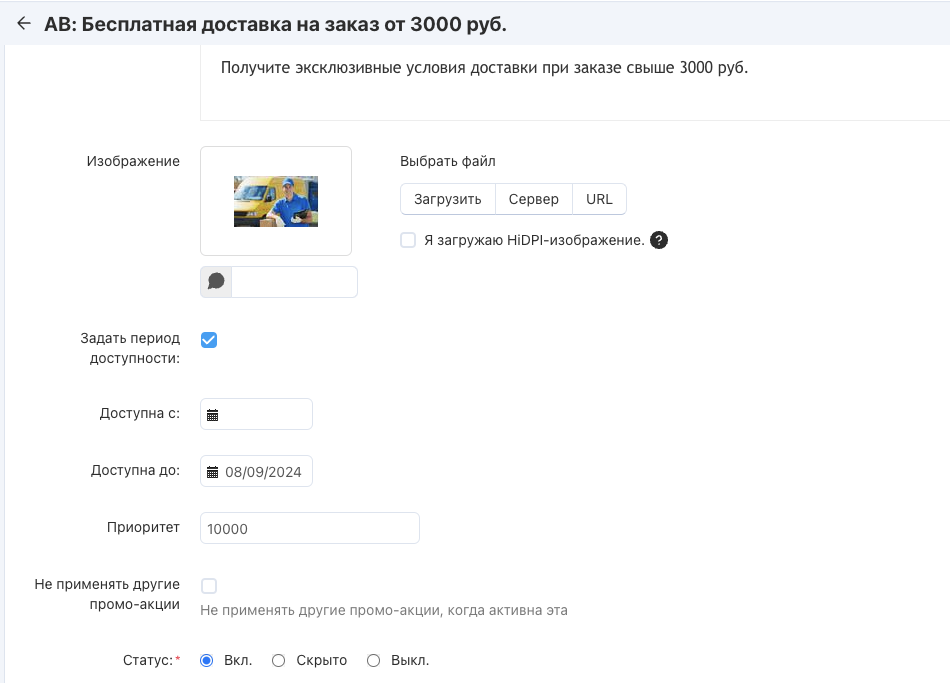Select the Вкл. status radio button
Image resolution: width=950 pixels, height=683 pixels.
(207, 661)
